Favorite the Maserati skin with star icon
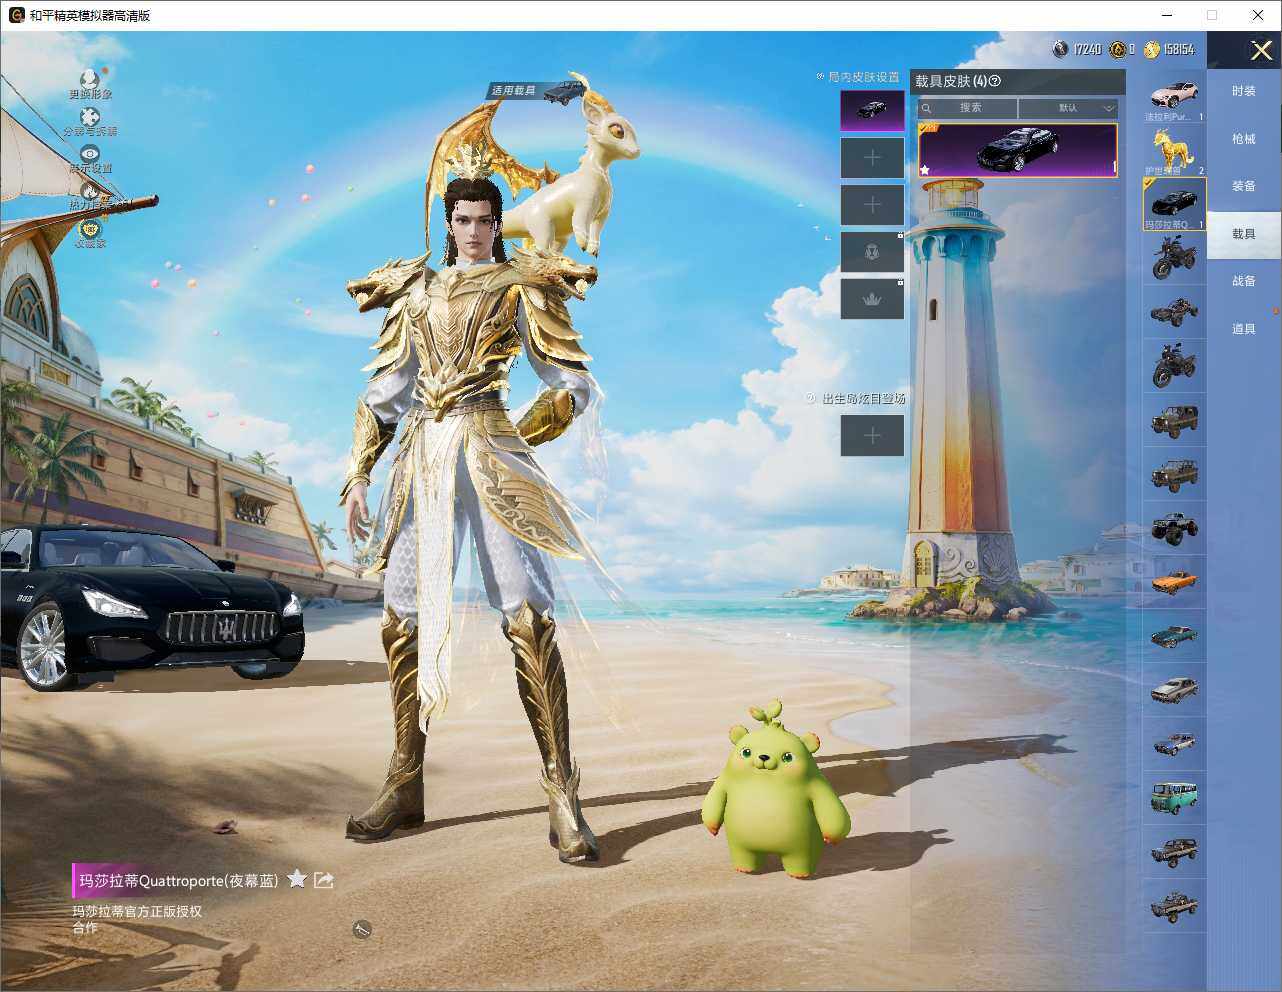The height and width of the screenshot is (992, 1282). point(297,879)
